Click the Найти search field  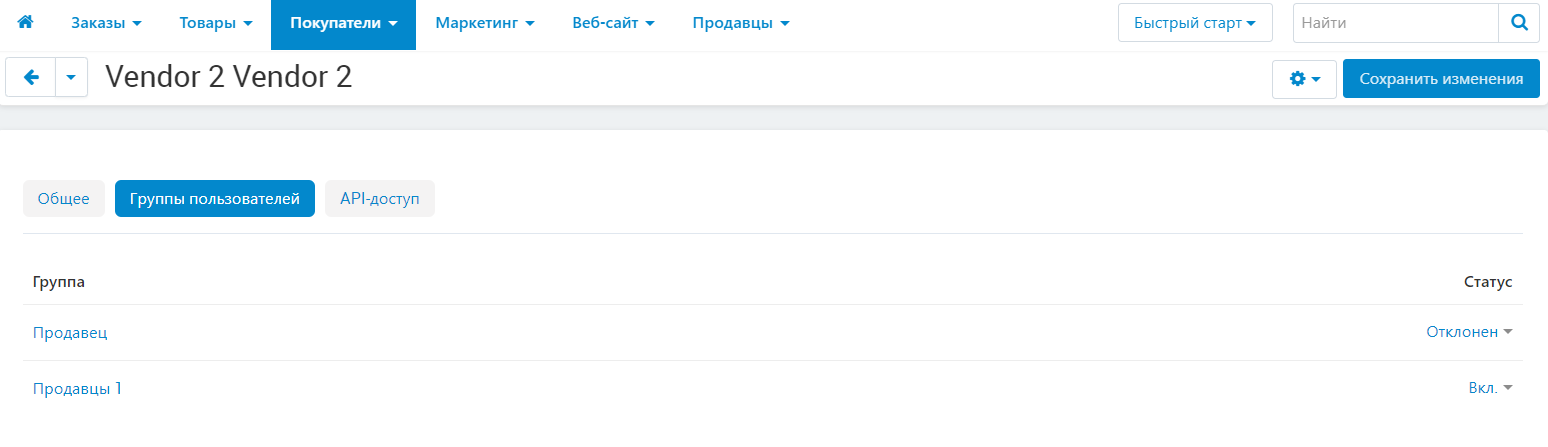coord(1395,23)
